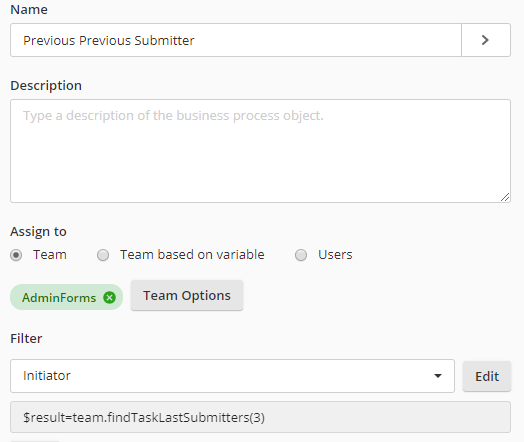Click the Users option label
Image resolution: width=524 pixels, height=442 pixels.
click(335, 255)
